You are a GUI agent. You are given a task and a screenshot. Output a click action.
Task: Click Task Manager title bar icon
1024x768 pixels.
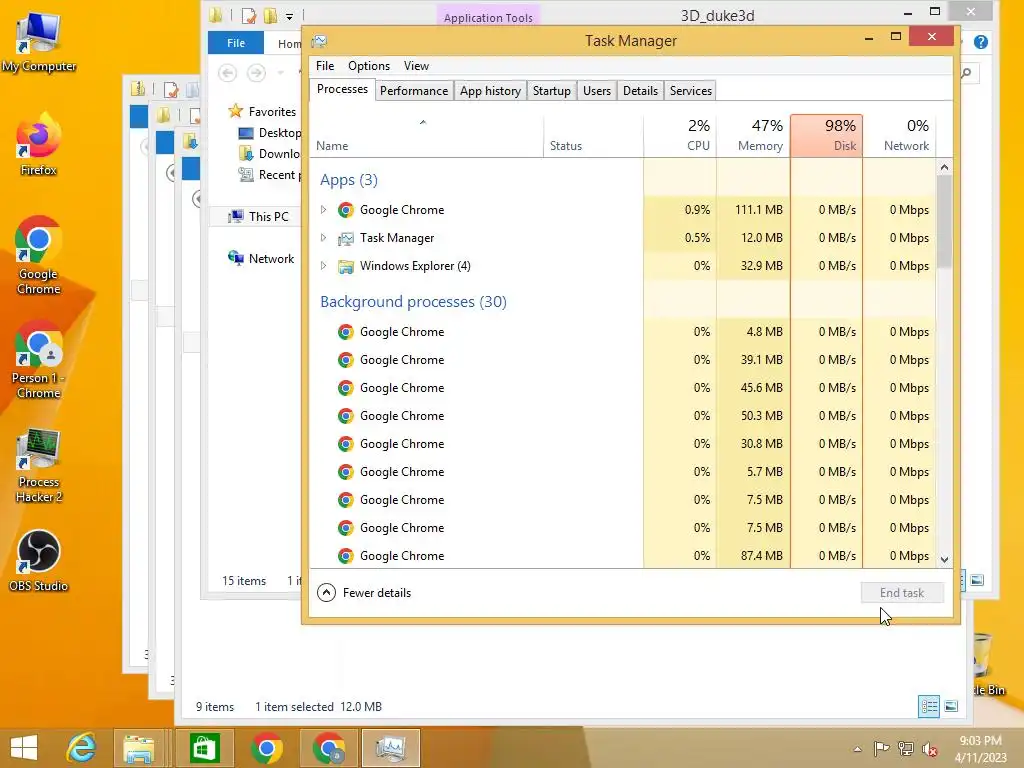point(319,41)
